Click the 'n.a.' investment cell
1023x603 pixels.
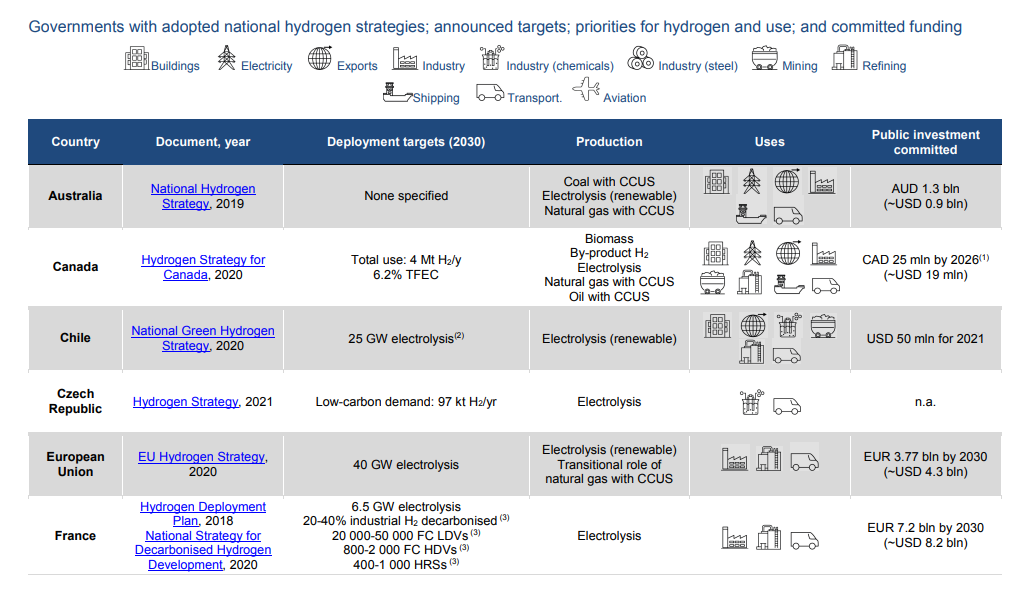(x=925, y=402)
